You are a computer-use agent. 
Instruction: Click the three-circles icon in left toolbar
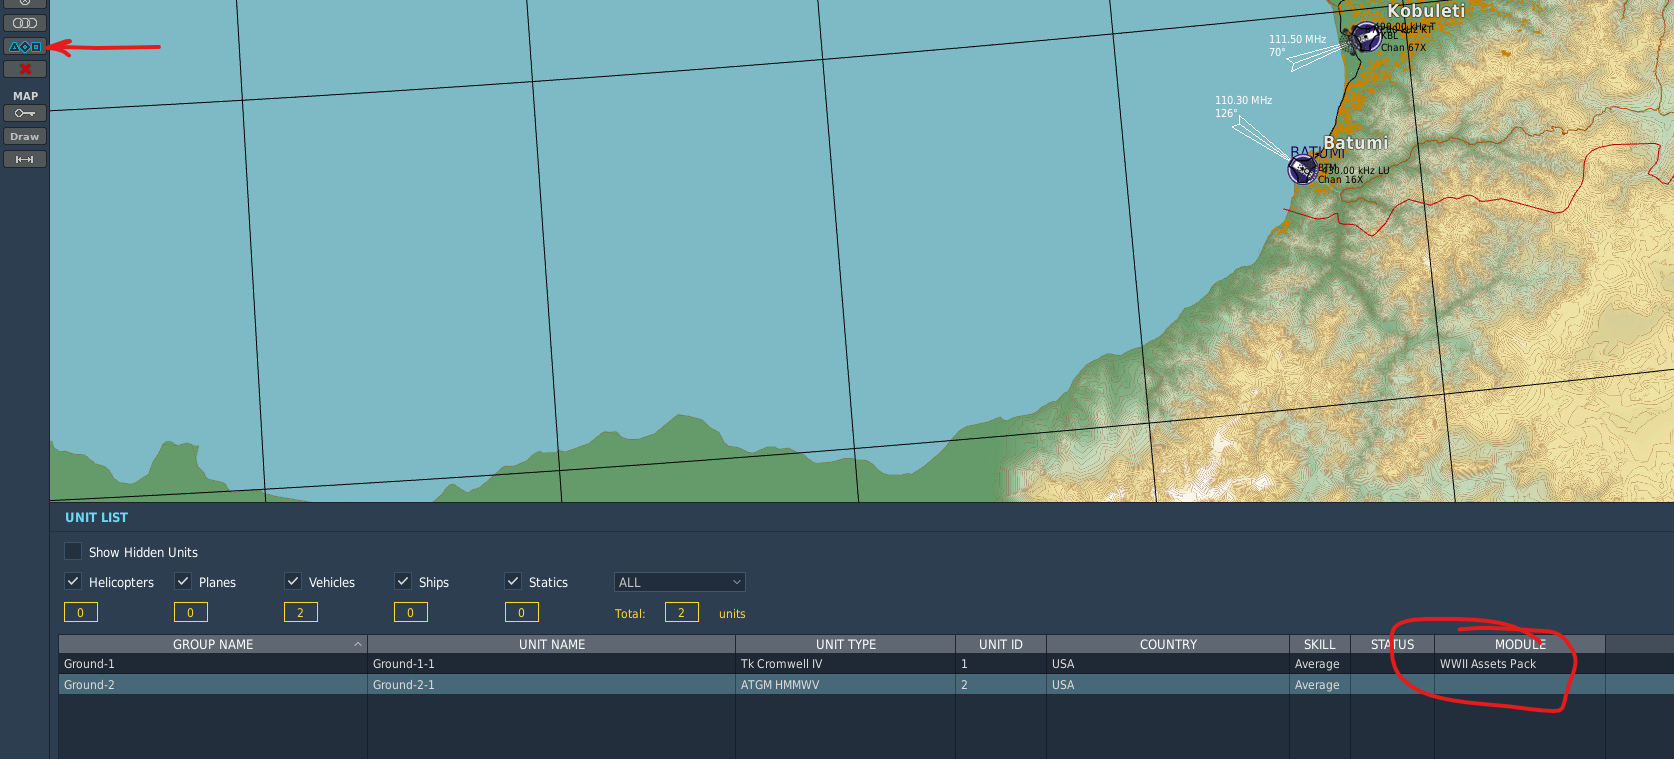click(25, 23)
